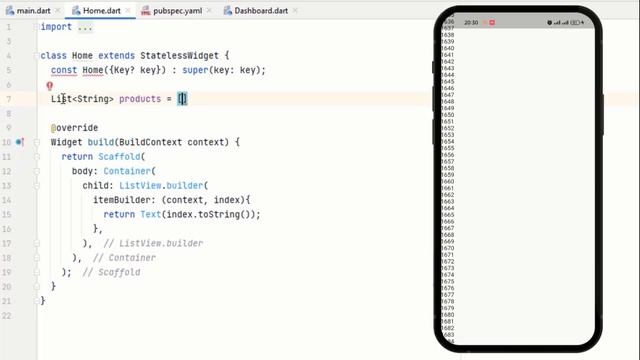This screenshot has height=360, width=640.
Task: Collapse the Home class at line 4
Action: (x=36, y=56)
